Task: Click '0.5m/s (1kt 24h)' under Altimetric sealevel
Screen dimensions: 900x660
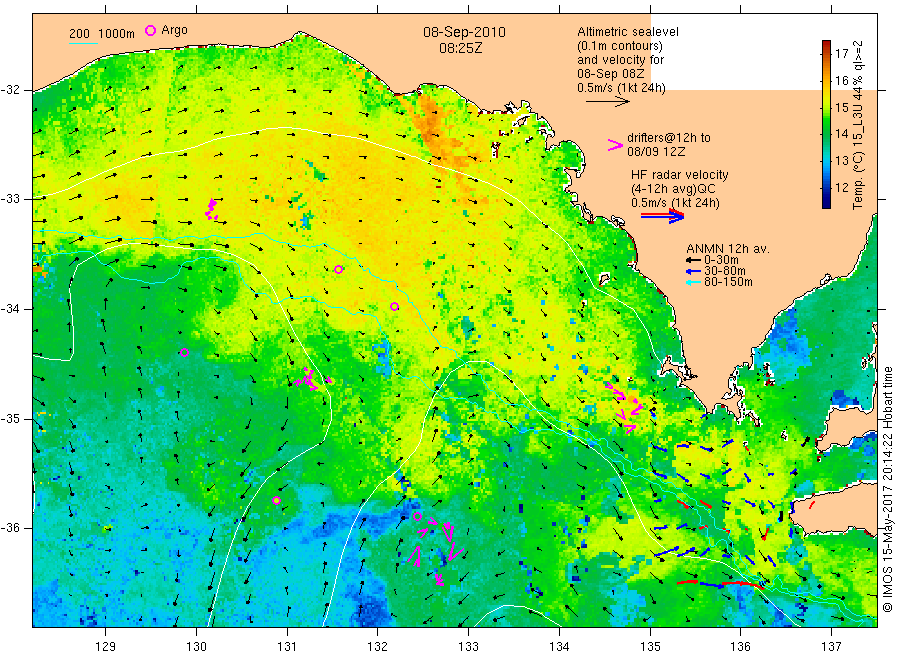Action: 622,88
